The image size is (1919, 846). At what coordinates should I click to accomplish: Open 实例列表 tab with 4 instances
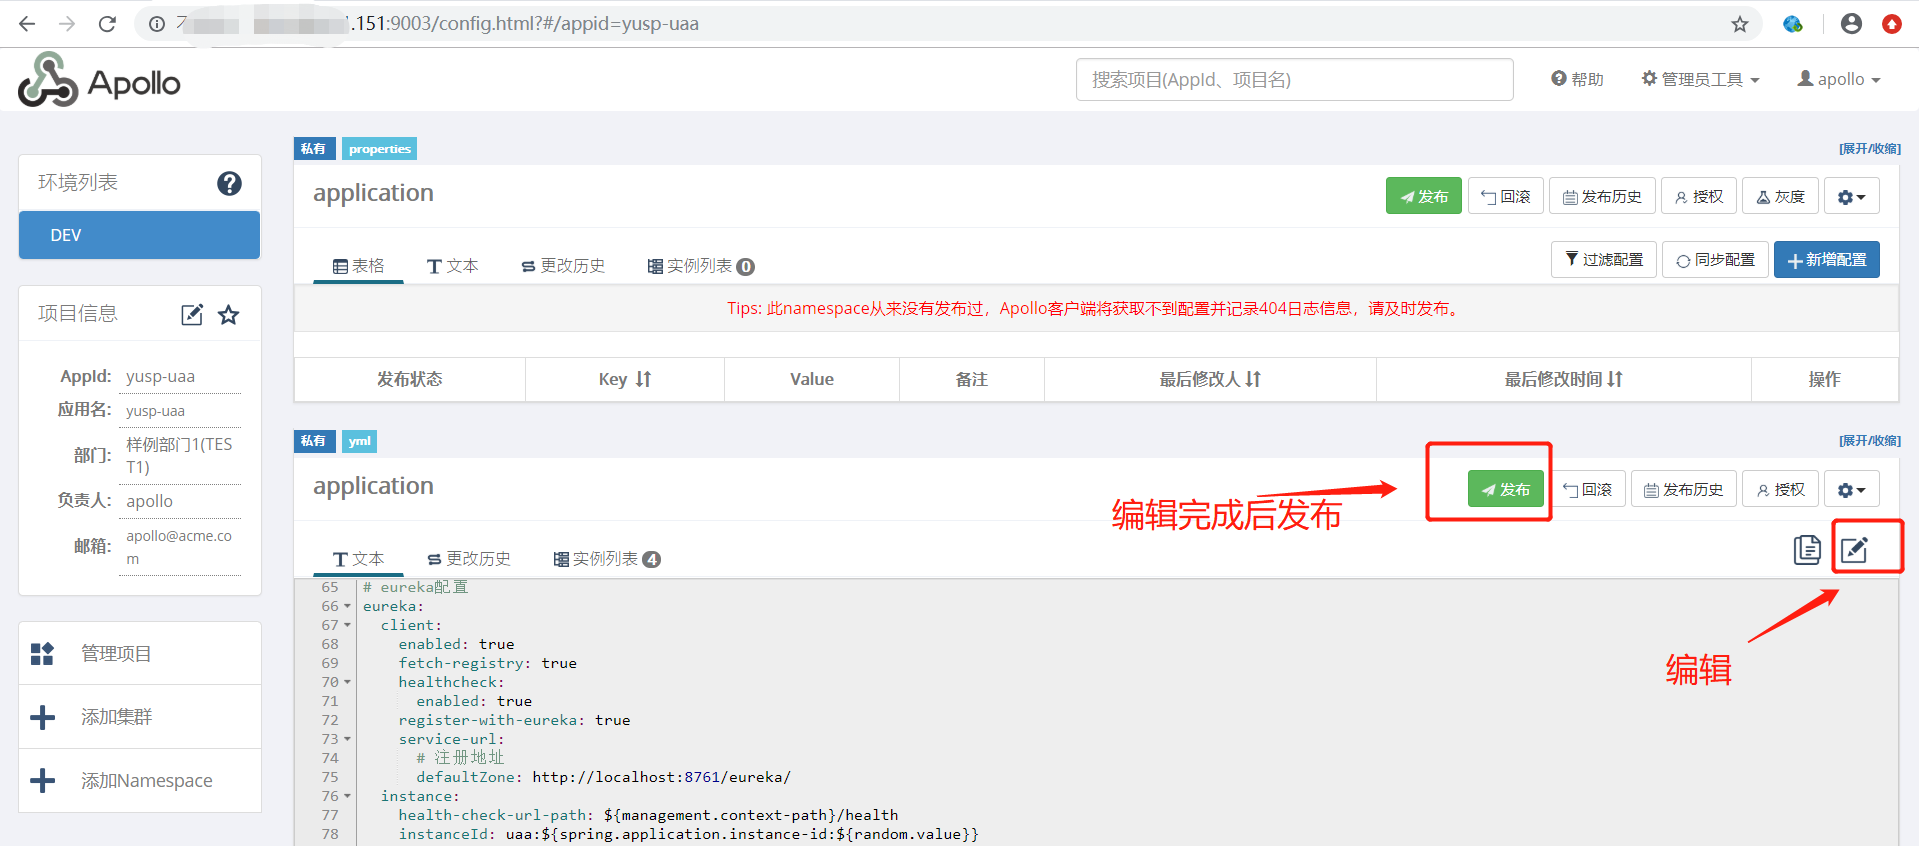coord(607,559)
